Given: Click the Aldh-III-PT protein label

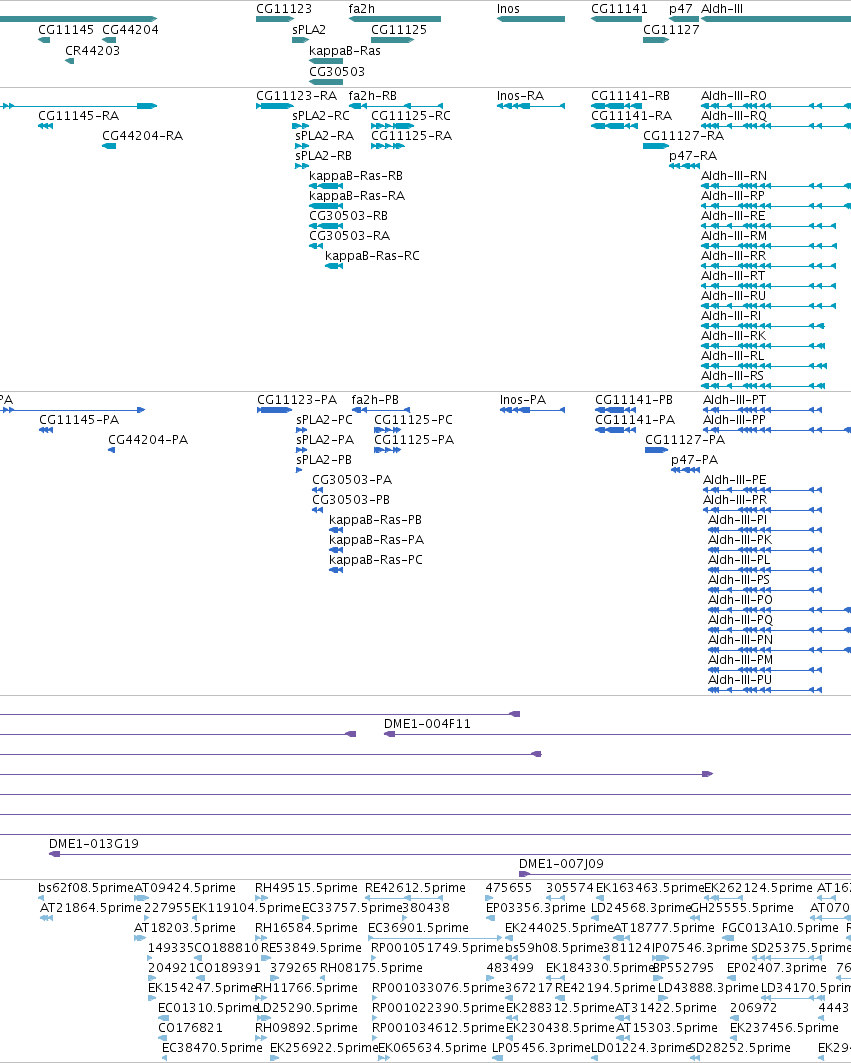Looking at the screenshot, I should pos(734,400).
